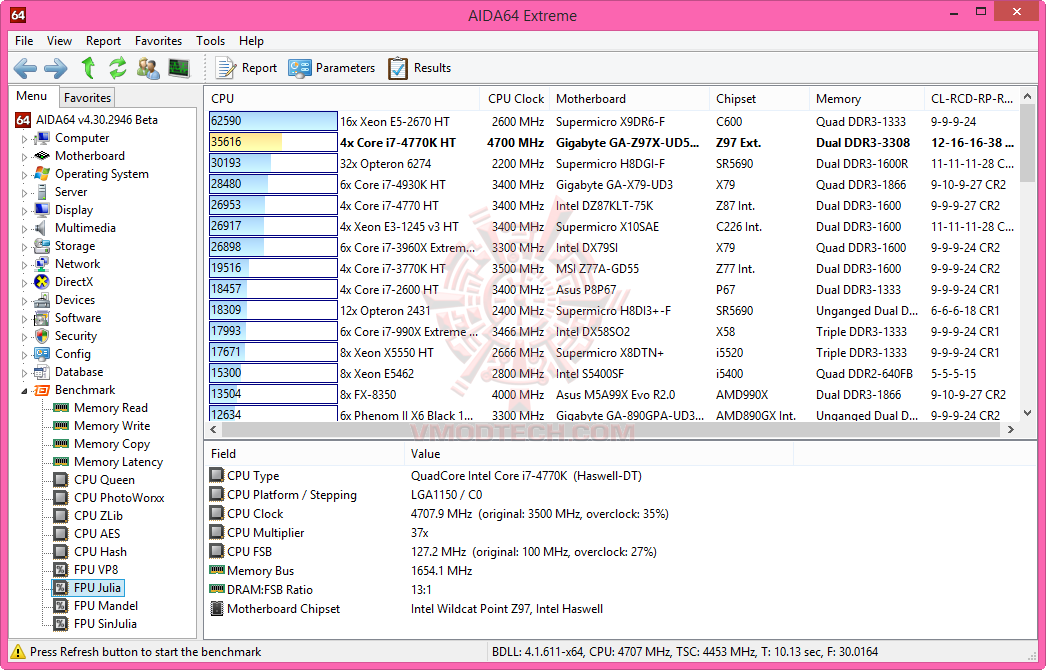1046x670 pixels.
Task: Select CPU PhotoWorxx benchmark
Action: pyautogui.click(x=119, y=498)
